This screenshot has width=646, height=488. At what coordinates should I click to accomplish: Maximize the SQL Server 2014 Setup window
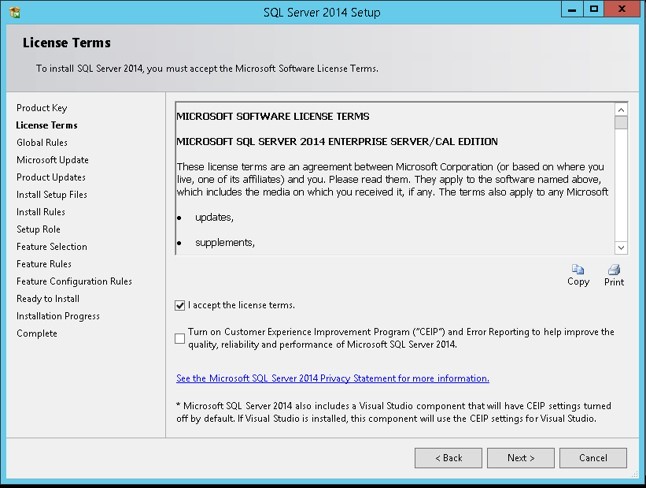click(x=594, y=9)
